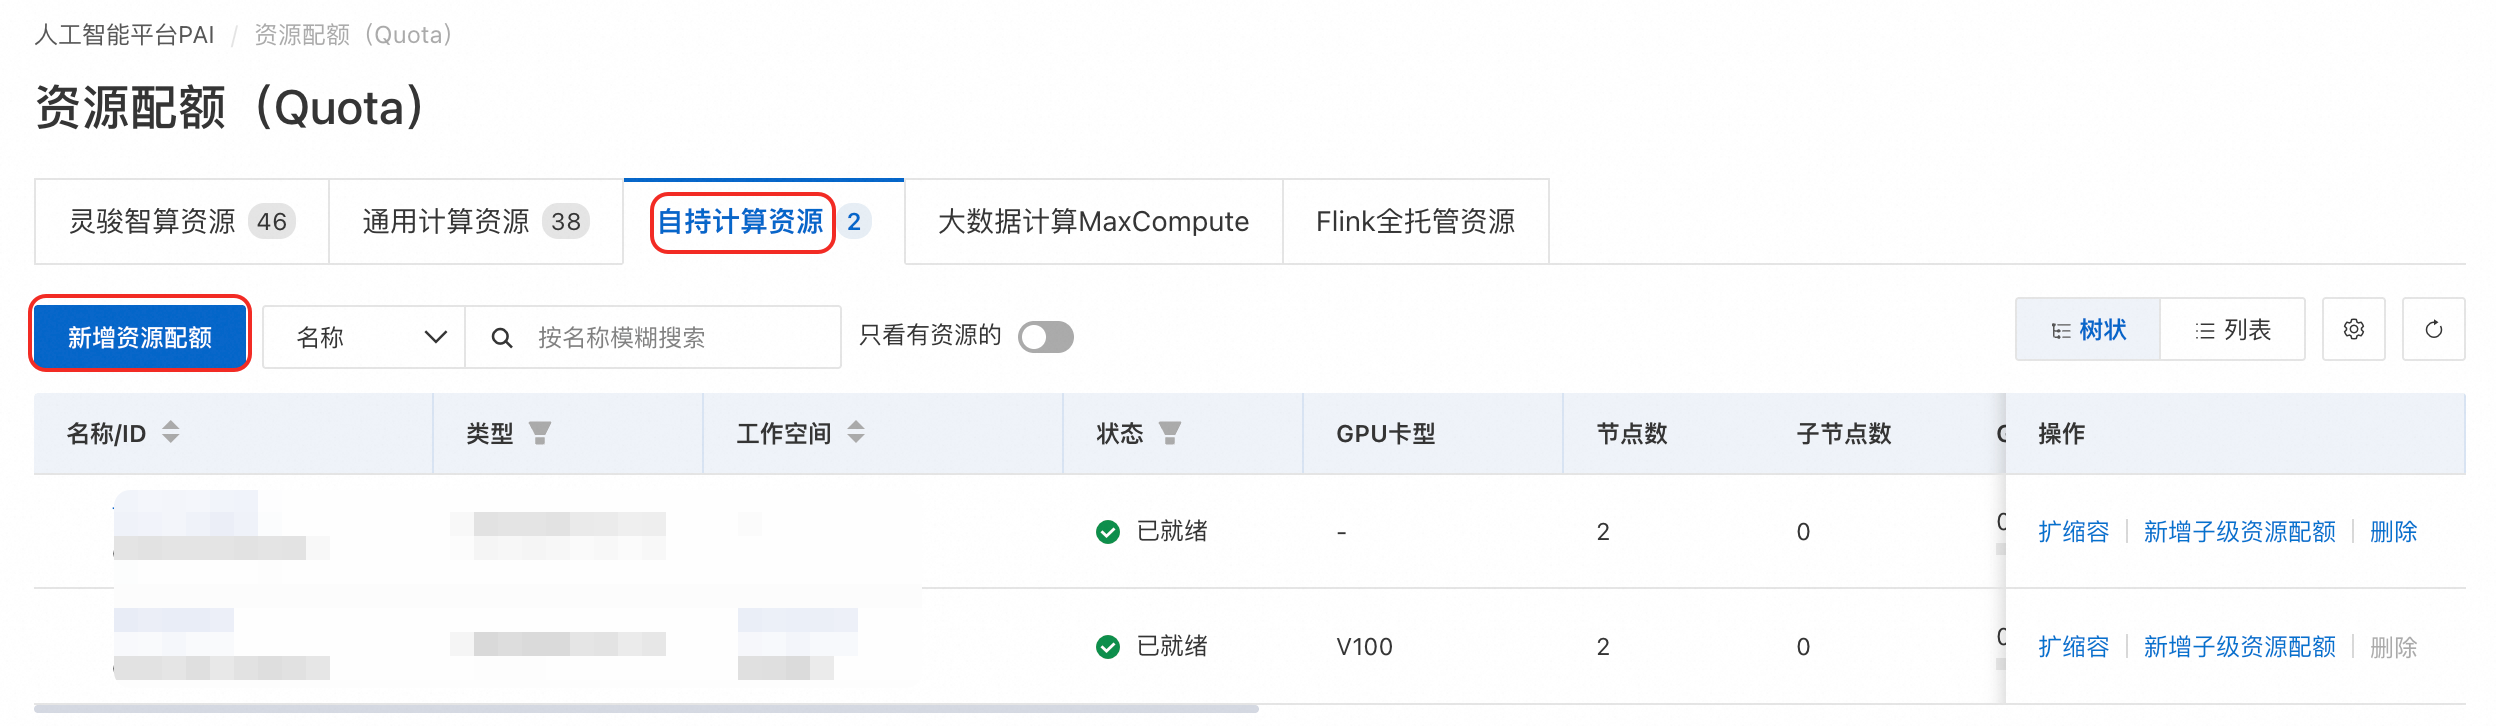Focus the 按名称模糊搜索 search field

click(680, 338)
